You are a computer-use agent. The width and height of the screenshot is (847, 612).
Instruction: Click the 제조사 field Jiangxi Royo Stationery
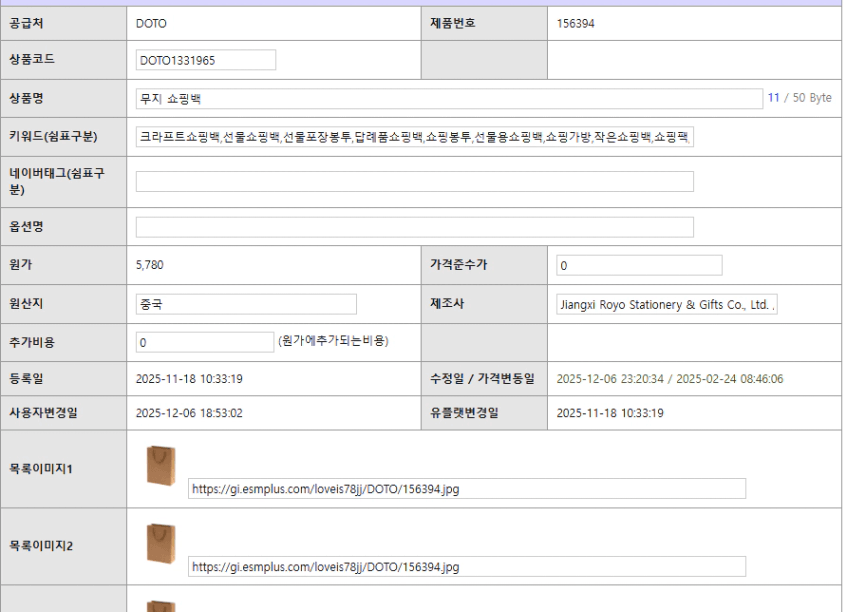(x=667, y=304)
